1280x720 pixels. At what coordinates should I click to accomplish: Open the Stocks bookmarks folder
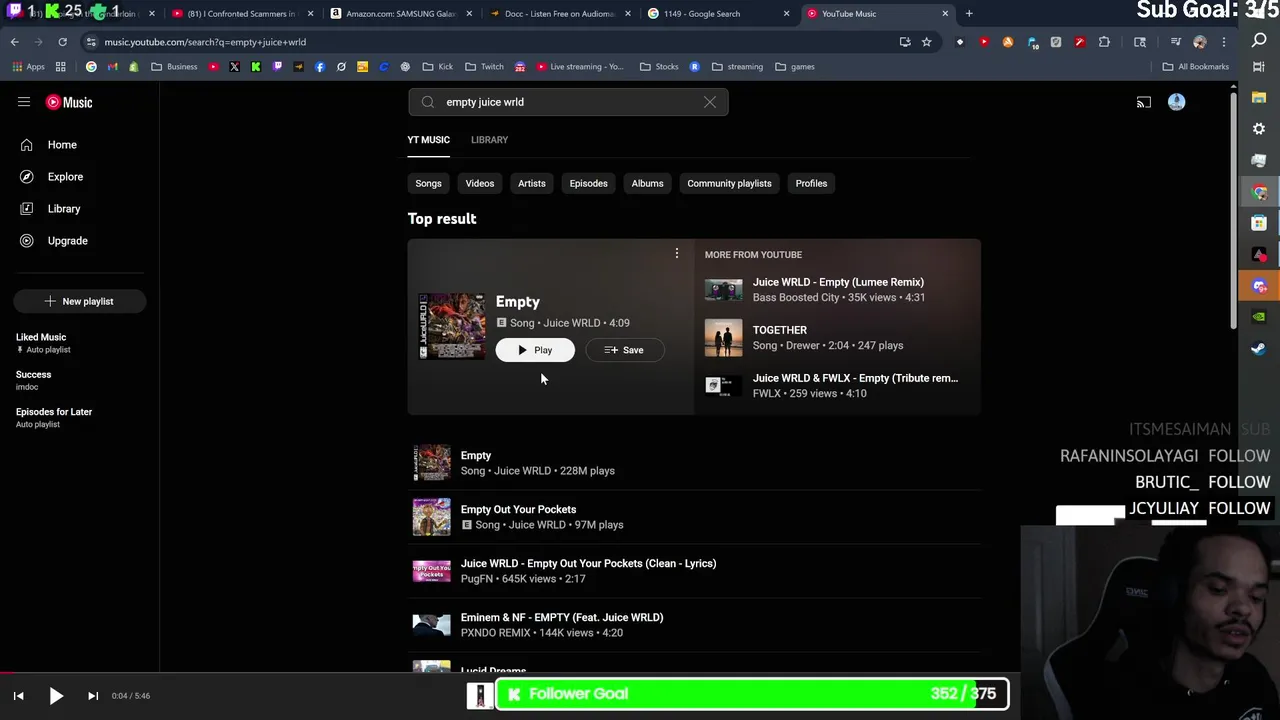[x=659, y=67]
